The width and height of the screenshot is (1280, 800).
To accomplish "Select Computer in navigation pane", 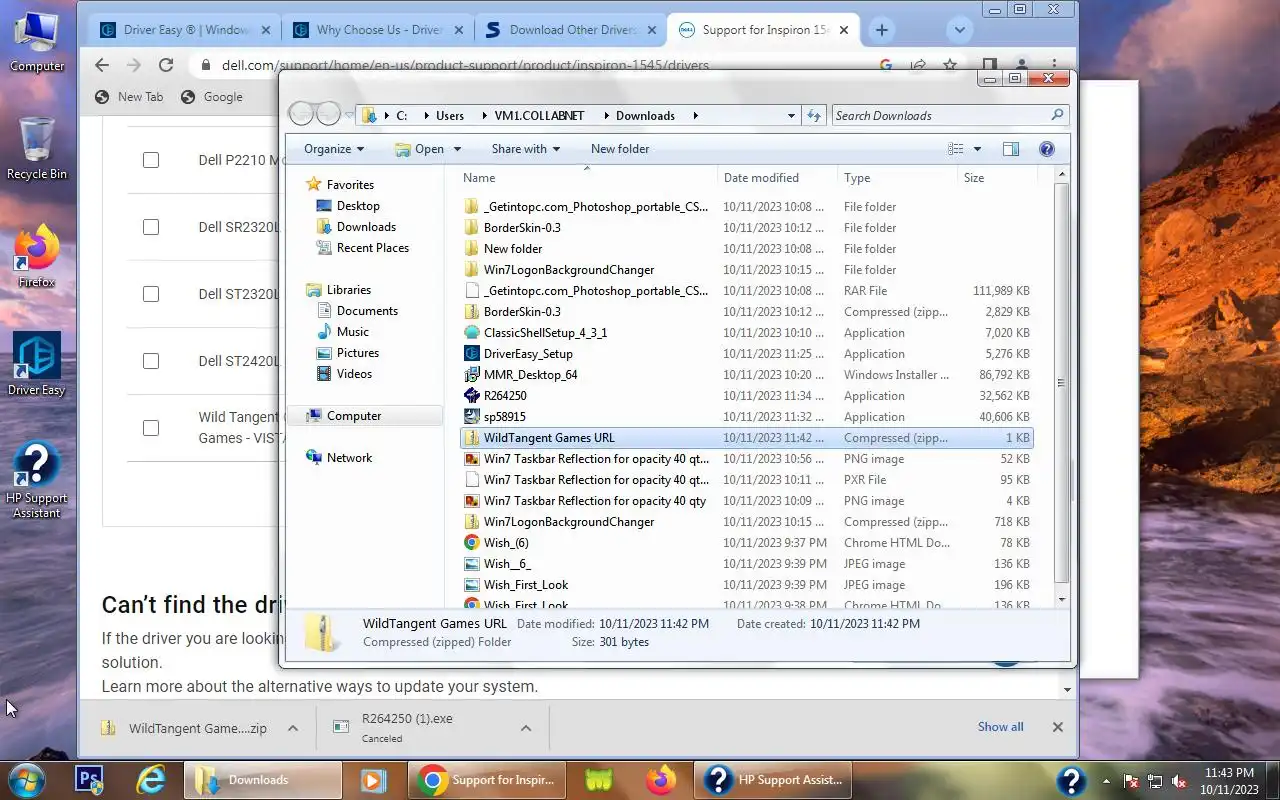I will click(x=344, y=416).
